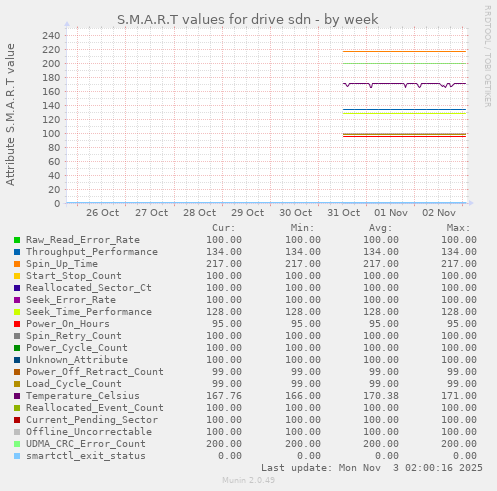
Task: Select the Power_Cycle_Count legend label
Action: click(x=77, y=348)
